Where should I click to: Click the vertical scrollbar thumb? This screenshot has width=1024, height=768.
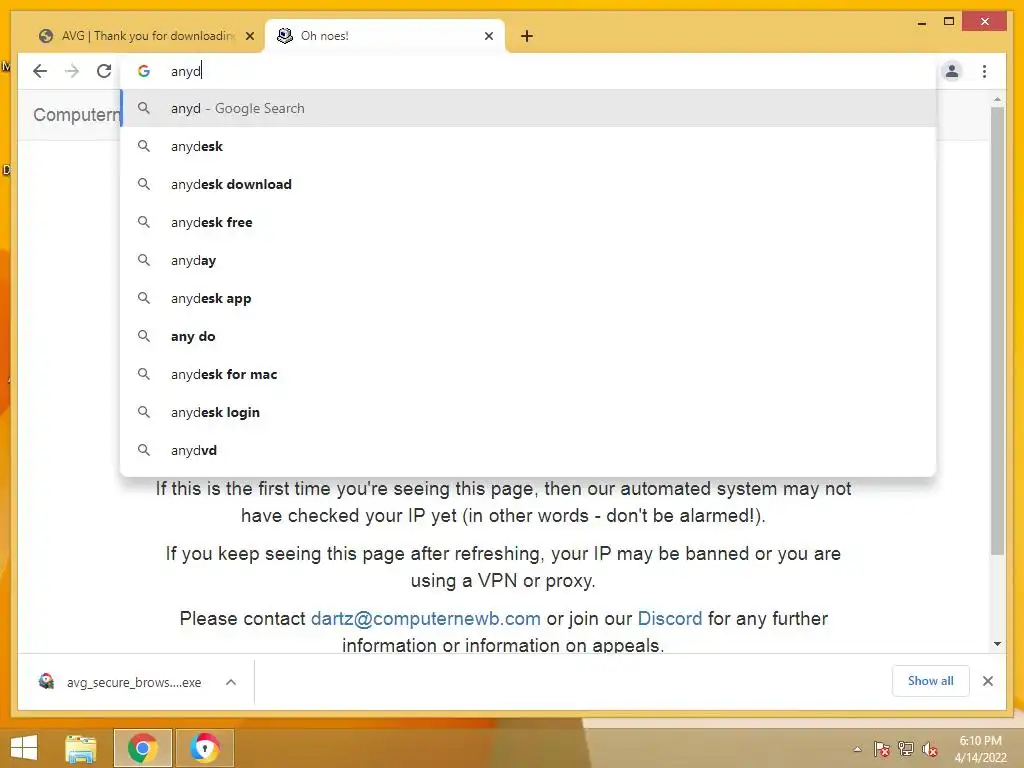(997, 330)
